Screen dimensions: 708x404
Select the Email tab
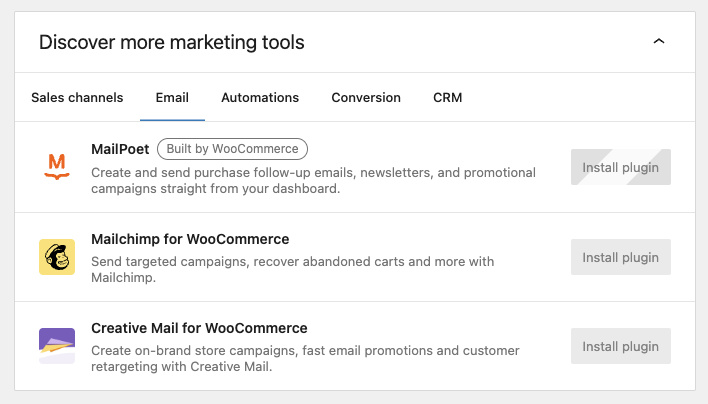pyautogui.click(x=172, y=98)
